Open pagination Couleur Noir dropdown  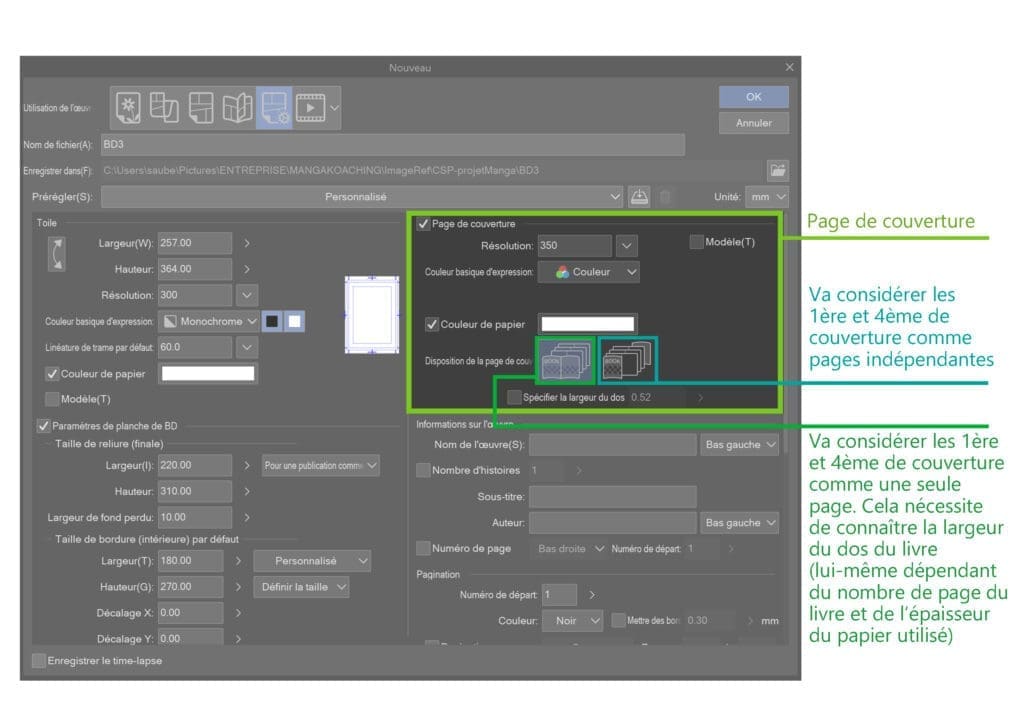573,621
